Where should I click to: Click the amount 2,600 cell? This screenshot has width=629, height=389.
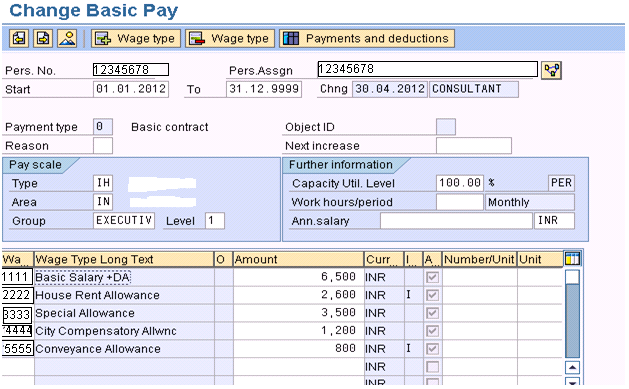[298, 295]
